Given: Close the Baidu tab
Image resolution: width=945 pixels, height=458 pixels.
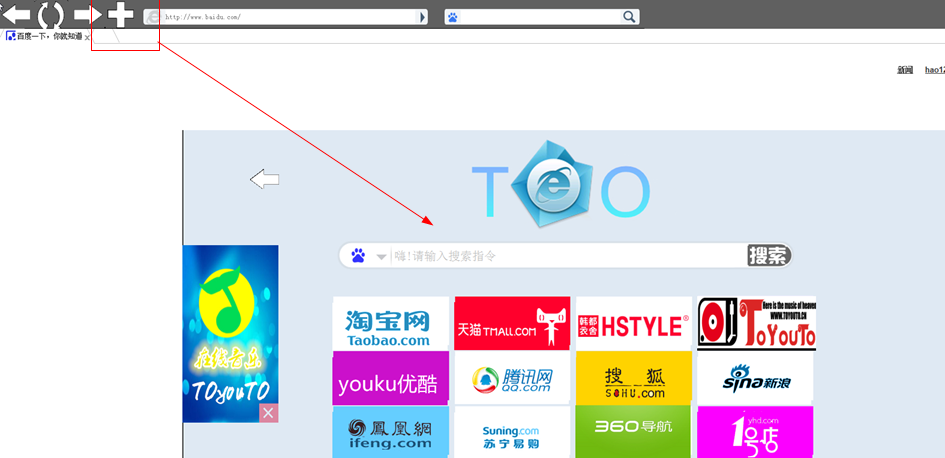Looking at the screenshot, I should (x=87, y=37).
